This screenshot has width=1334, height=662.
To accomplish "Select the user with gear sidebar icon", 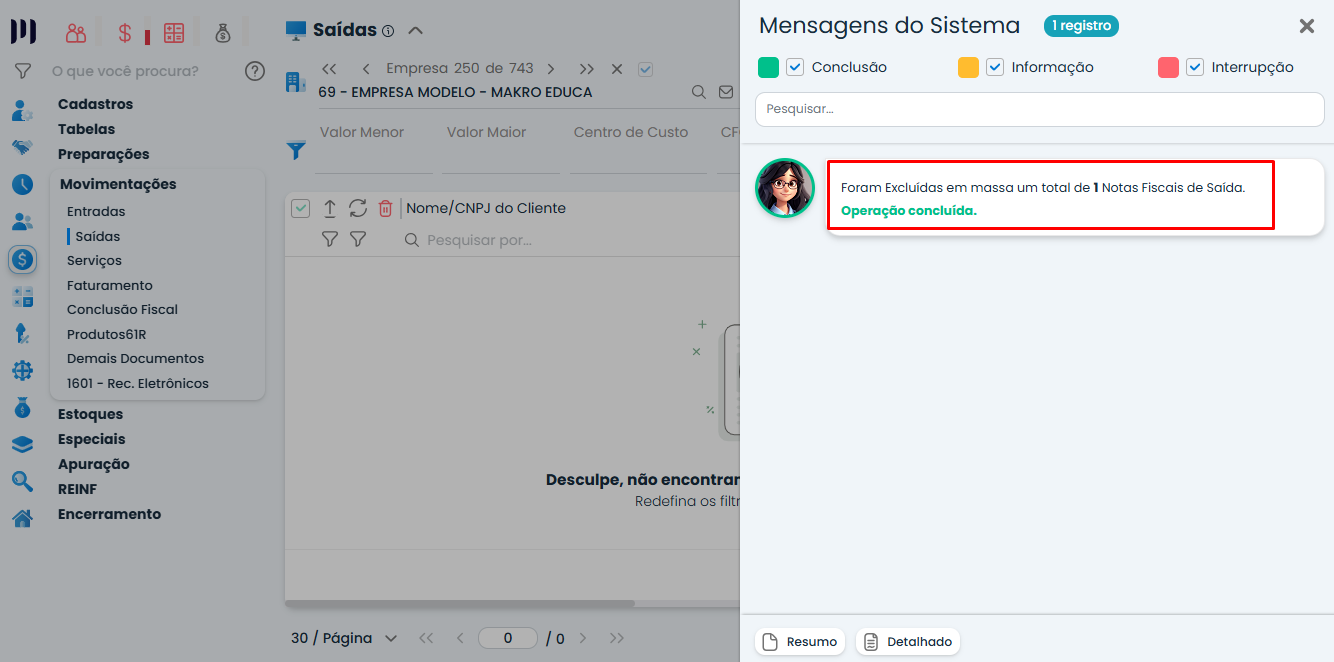I will pos(22,110).
